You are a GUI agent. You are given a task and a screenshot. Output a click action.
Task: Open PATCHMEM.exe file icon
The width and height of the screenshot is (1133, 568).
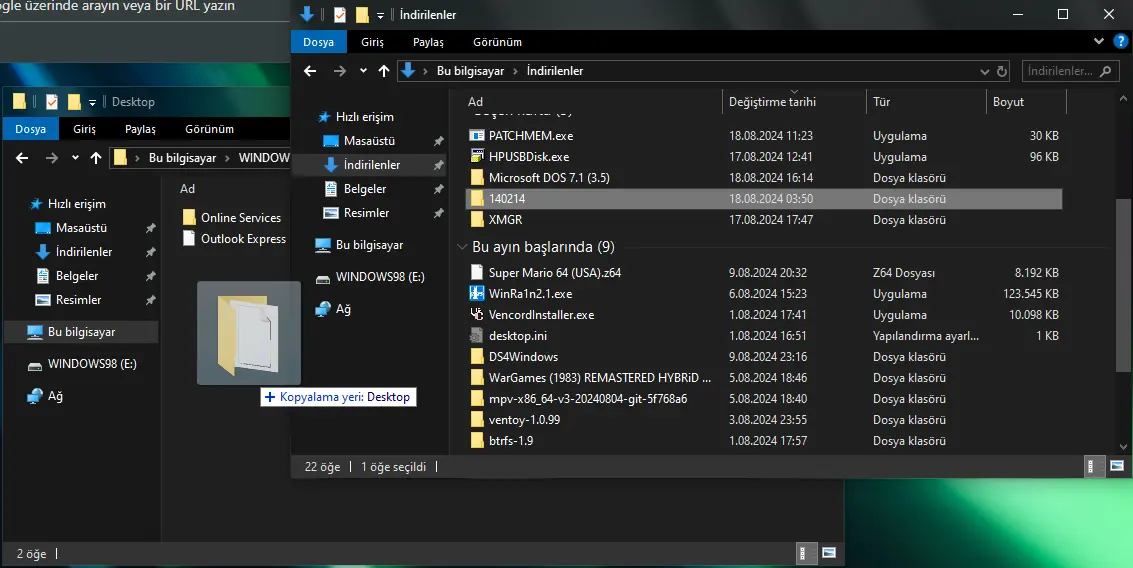[x=477, y=135]
